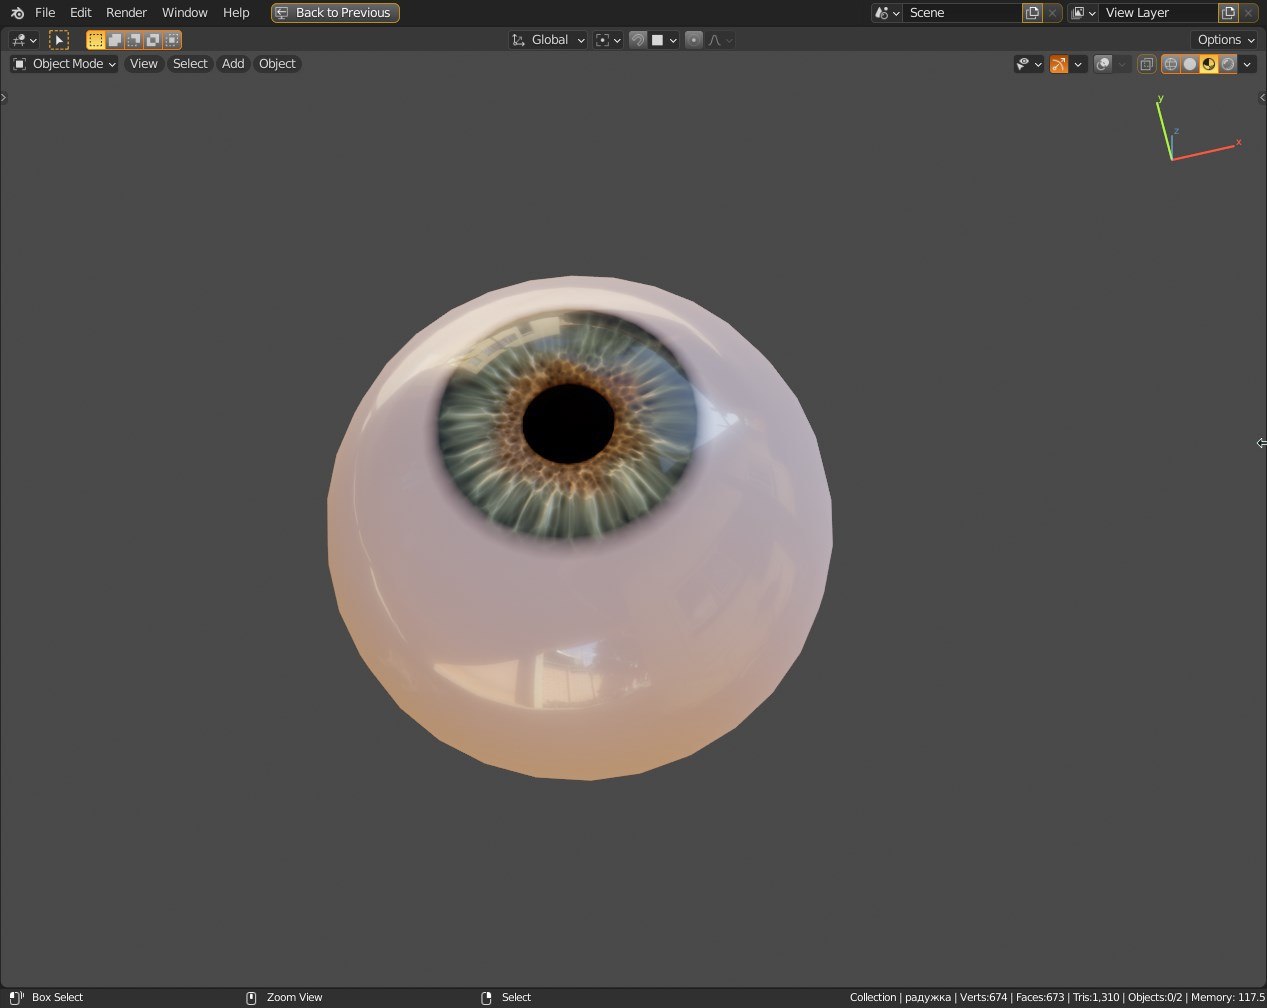This screenshot has height=1008, width=1267.
Task: Open the editor type dropdown
Action: coord(24,40)
